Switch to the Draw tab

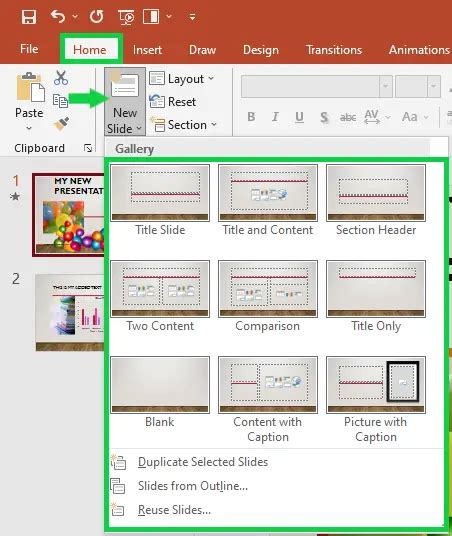[x=202, y=50]
